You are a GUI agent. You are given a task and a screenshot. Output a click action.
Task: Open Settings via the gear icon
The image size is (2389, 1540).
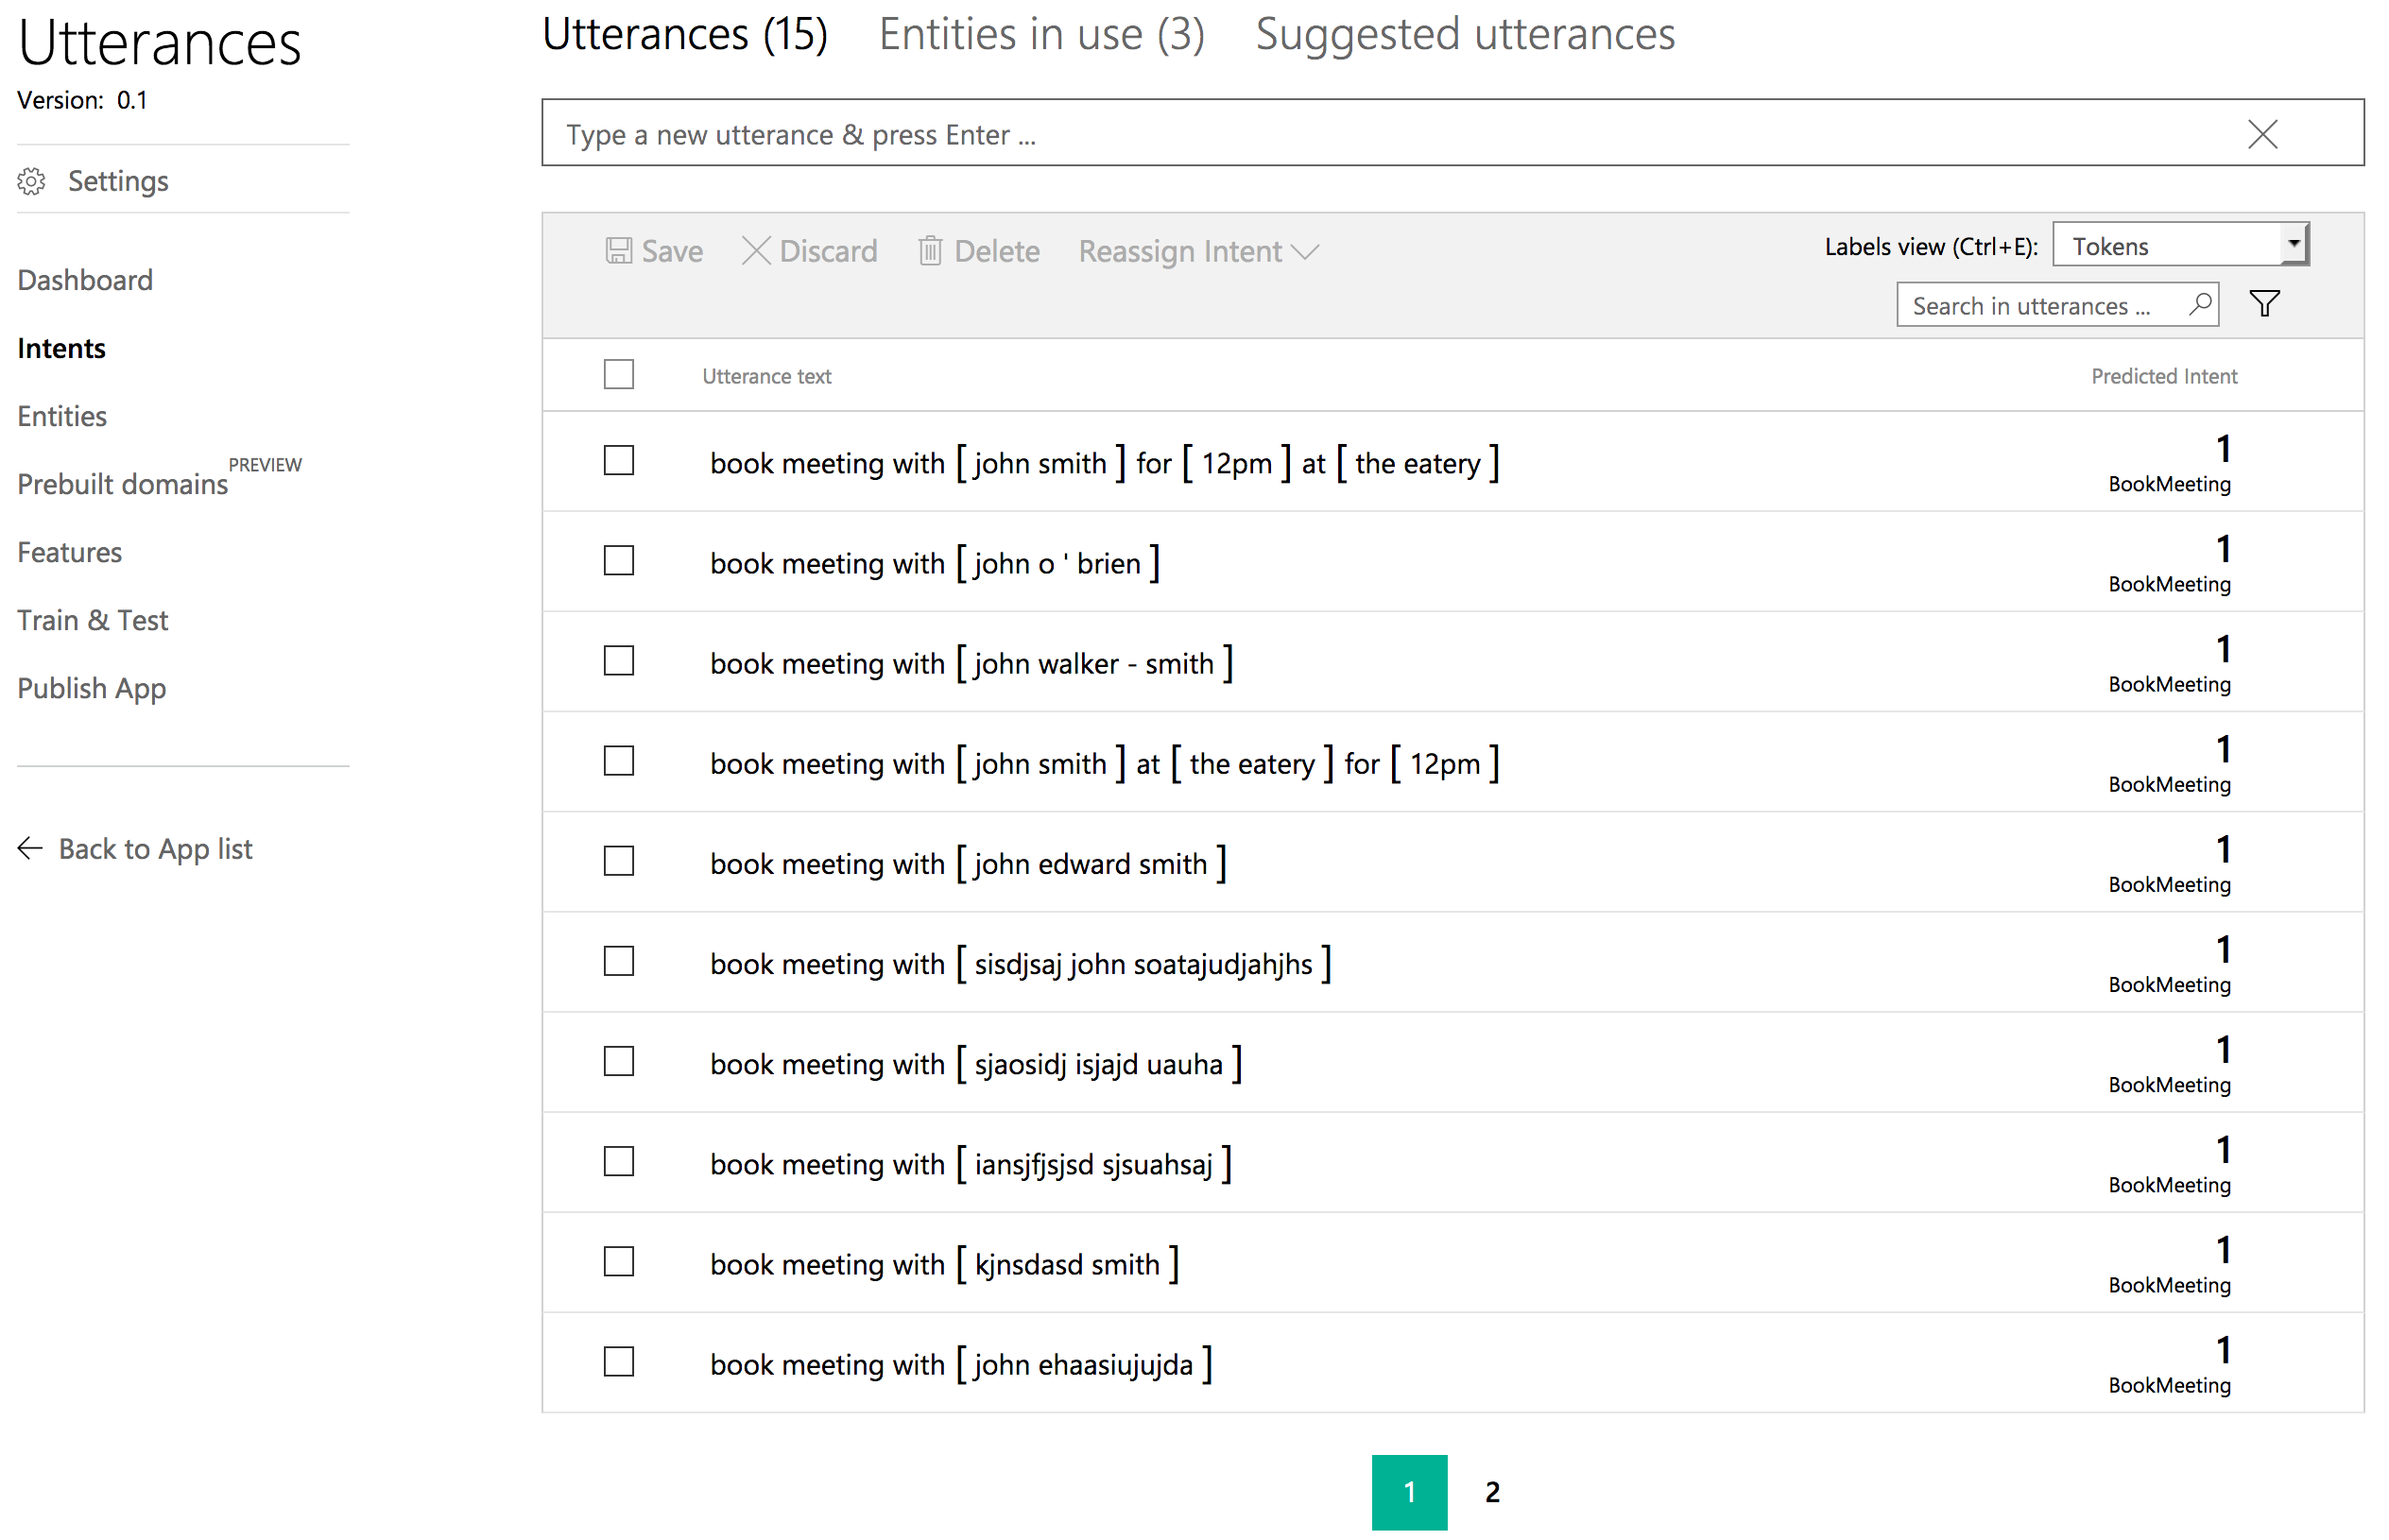(33, 181)
